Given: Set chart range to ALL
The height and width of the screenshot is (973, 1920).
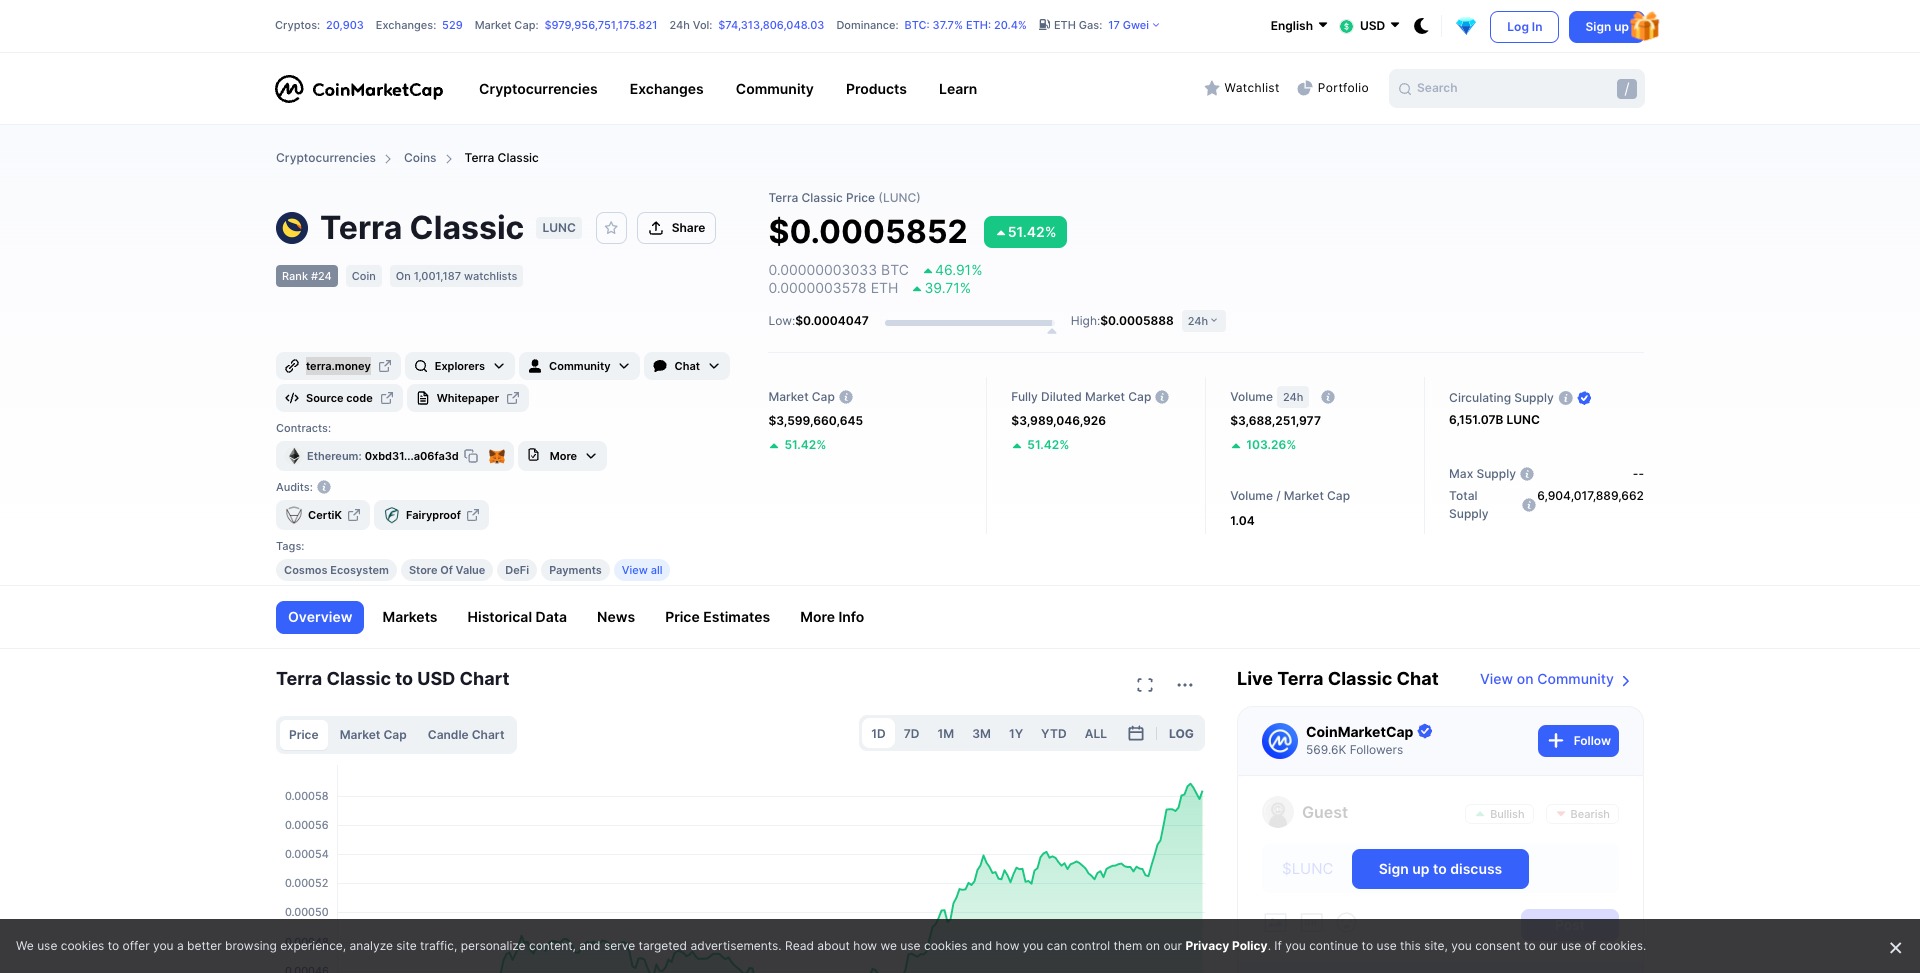Looking at the screenshot, I should click(1096, 734).
